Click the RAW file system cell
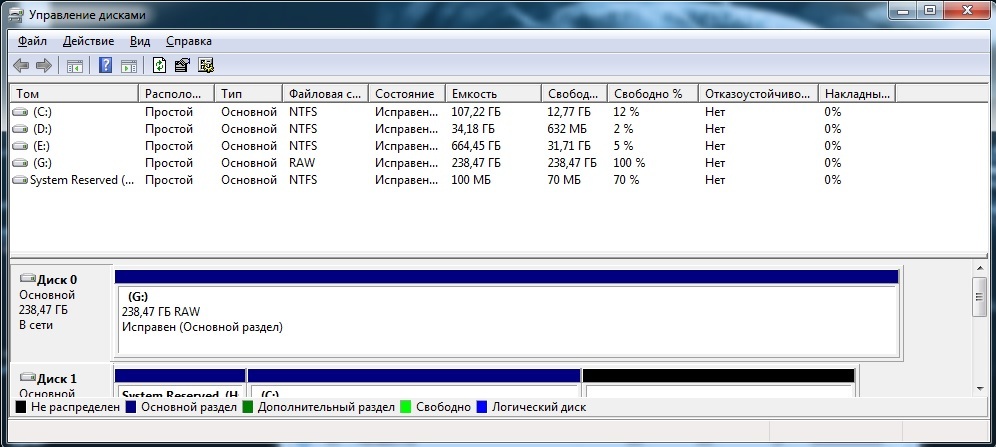The image size is (996, 447). 302,163
